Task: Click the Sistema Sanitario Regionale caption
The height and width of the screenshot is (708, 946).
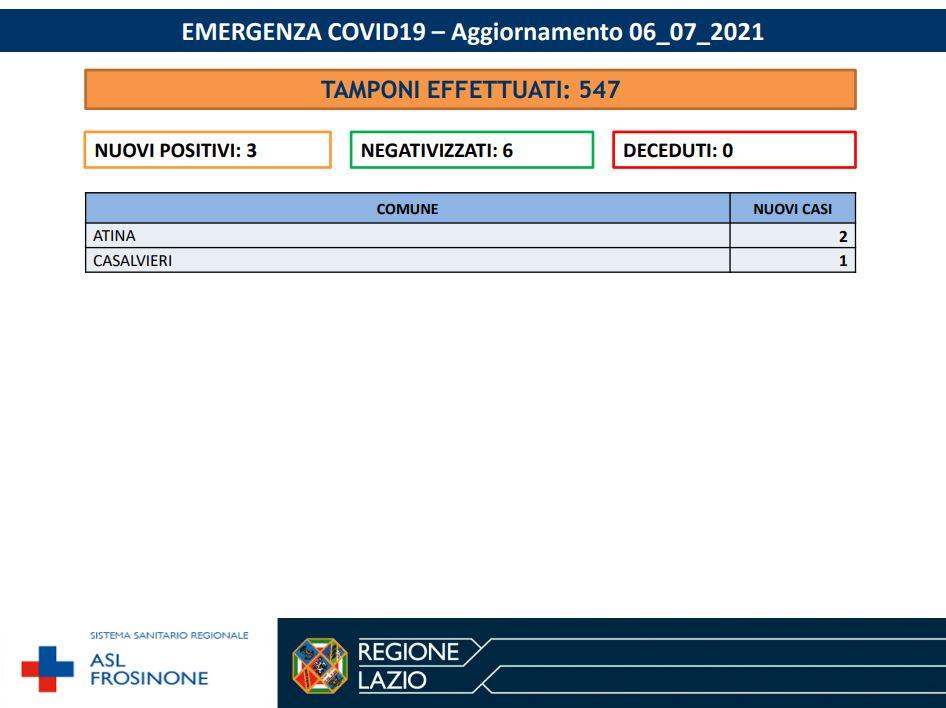Action: point(168,635)
